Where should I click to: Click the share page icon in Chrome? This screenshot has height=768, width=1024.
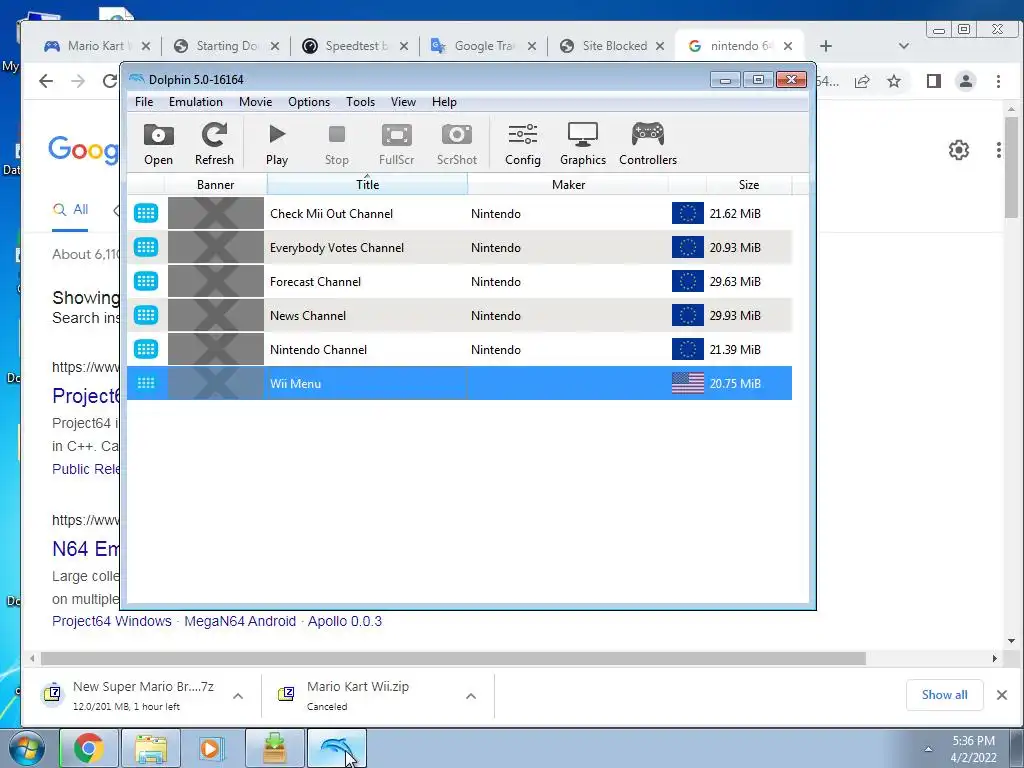pyautogui.click(x=862, y=81)
